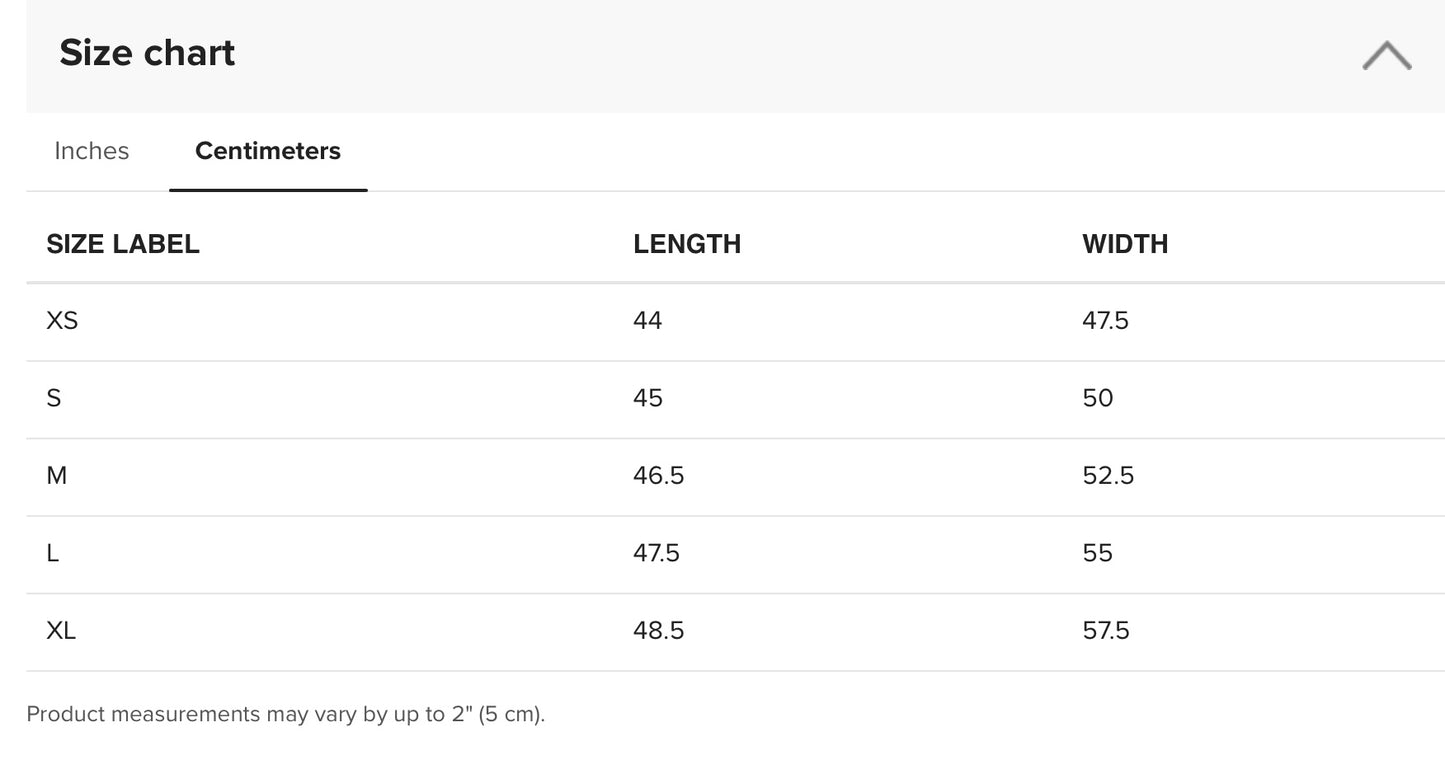Select the XL size label
This screenshot has height=774, width=1445.
[x=61, y=631]
